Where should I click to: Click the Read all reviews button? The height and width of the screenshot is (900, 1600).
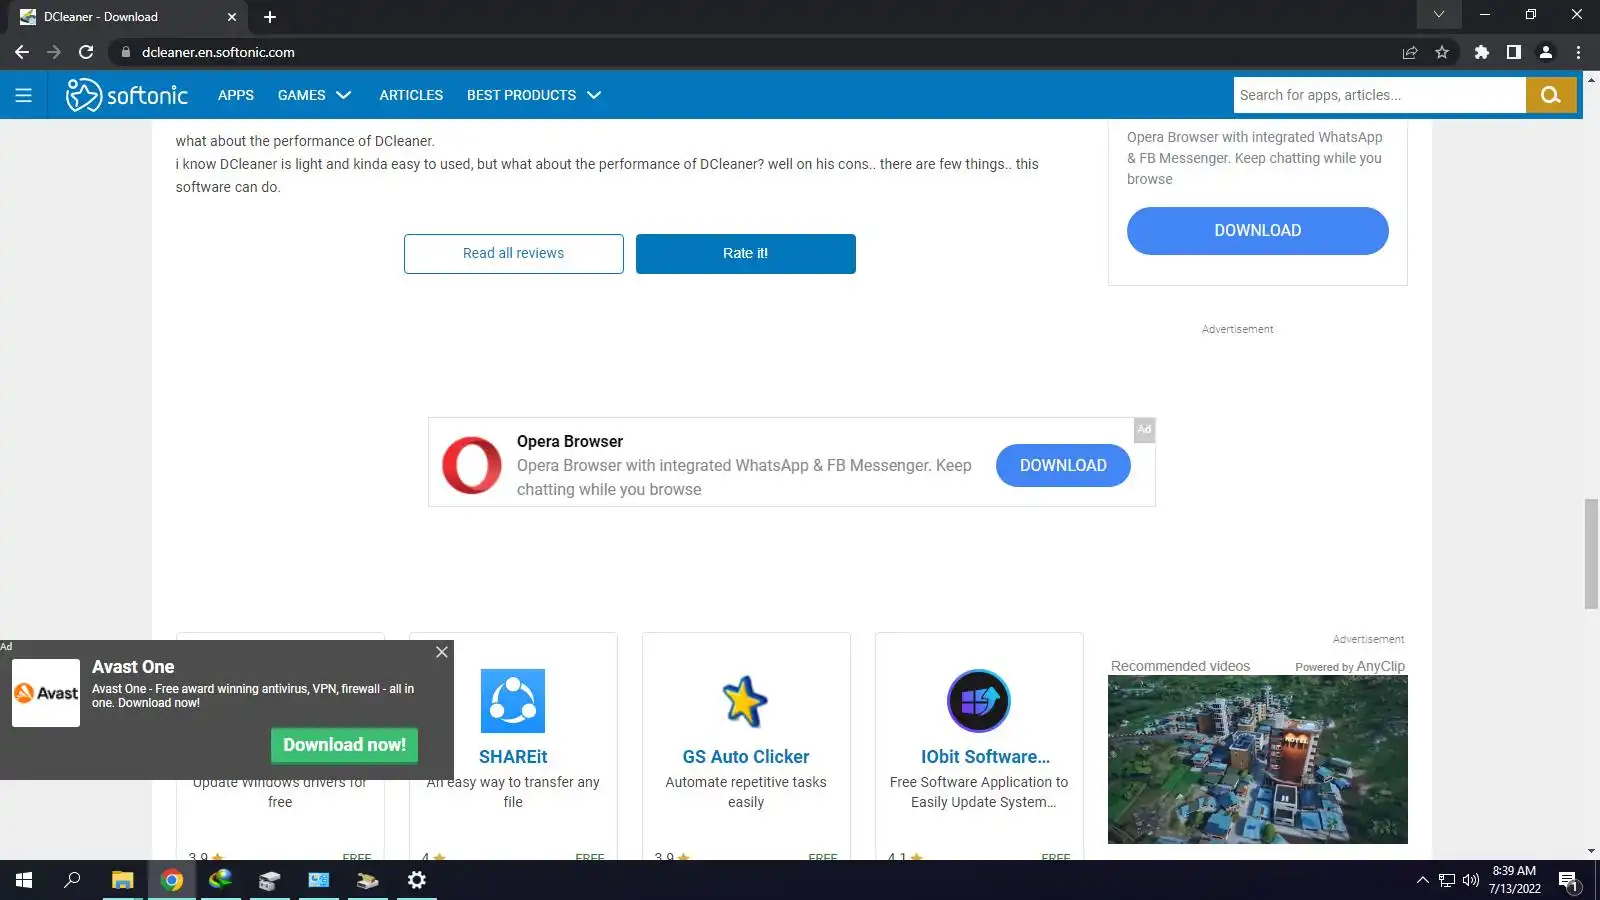514,254
